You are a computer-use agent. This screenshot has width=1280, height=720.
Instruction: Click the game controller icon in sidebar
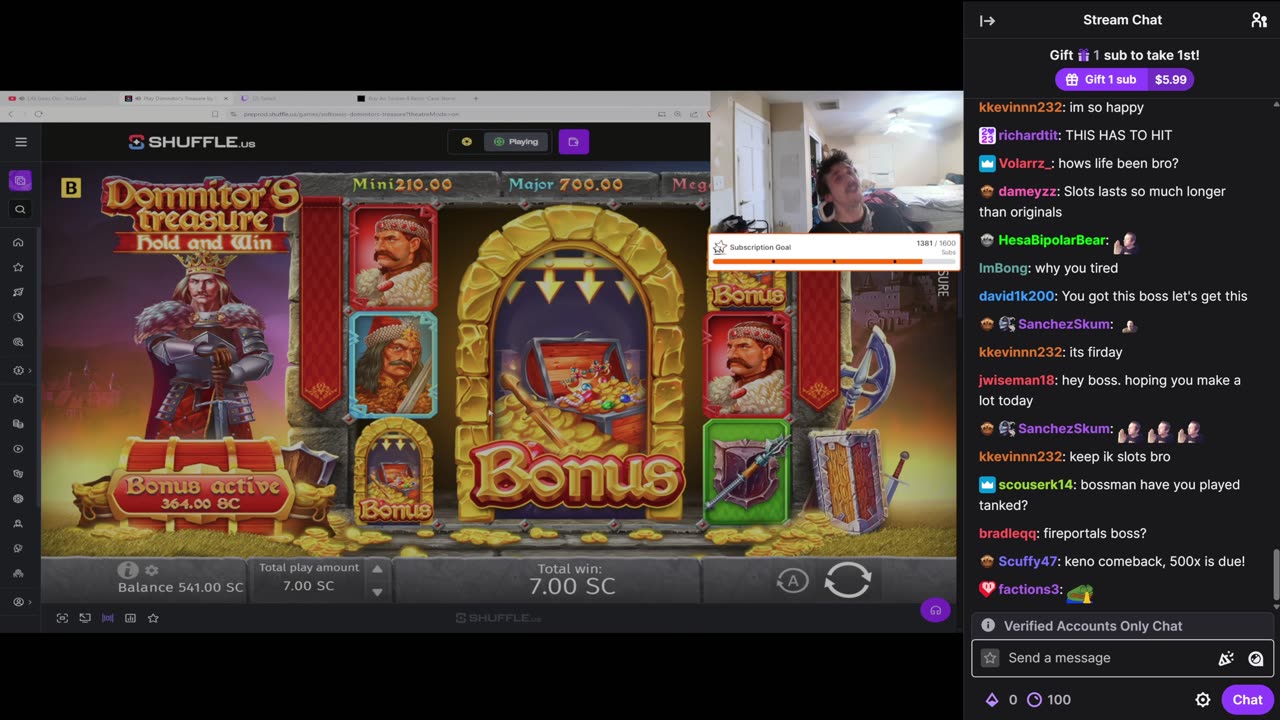pyautogui.click(x=18, y=398)
